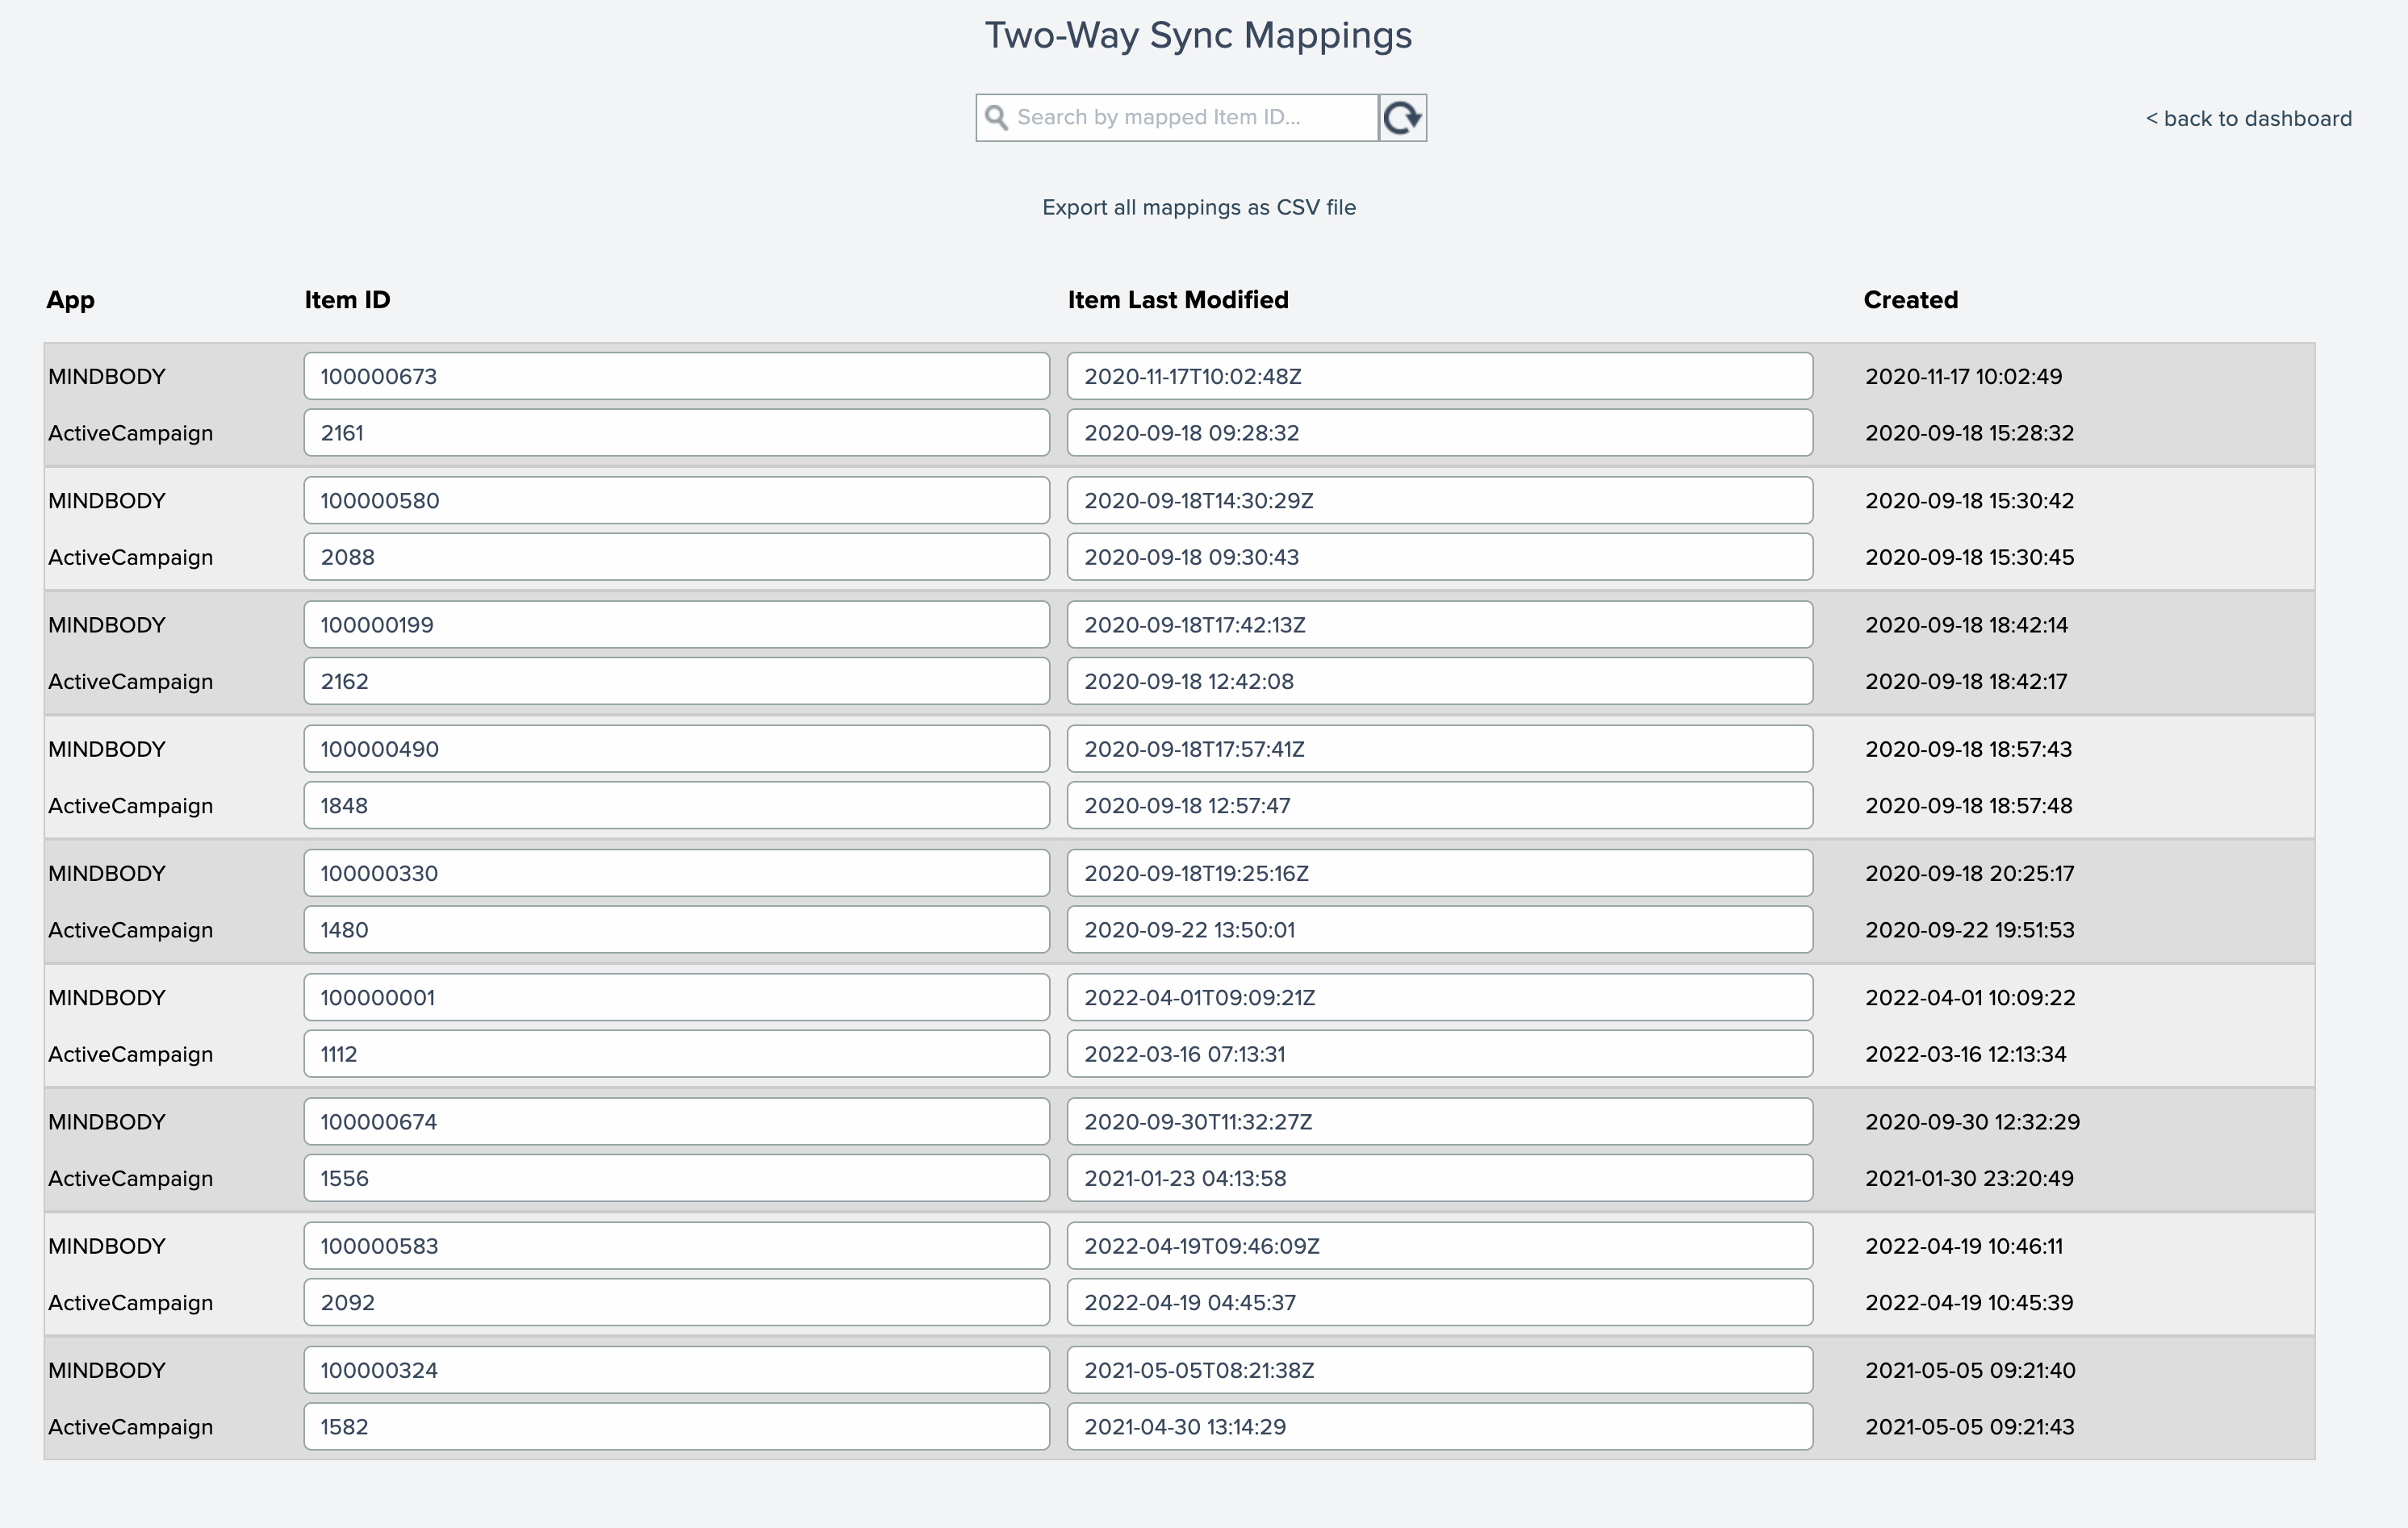
Task: Click the refresh icon beside search box
Action: [x=1402, y=118]
